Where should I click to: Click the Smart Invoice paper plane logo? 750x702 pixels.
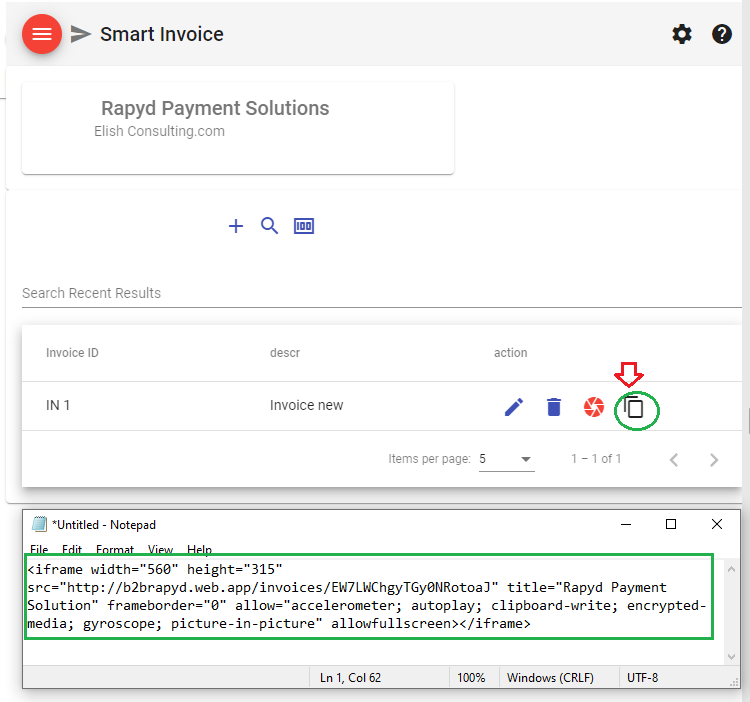[x=80, y=34]
